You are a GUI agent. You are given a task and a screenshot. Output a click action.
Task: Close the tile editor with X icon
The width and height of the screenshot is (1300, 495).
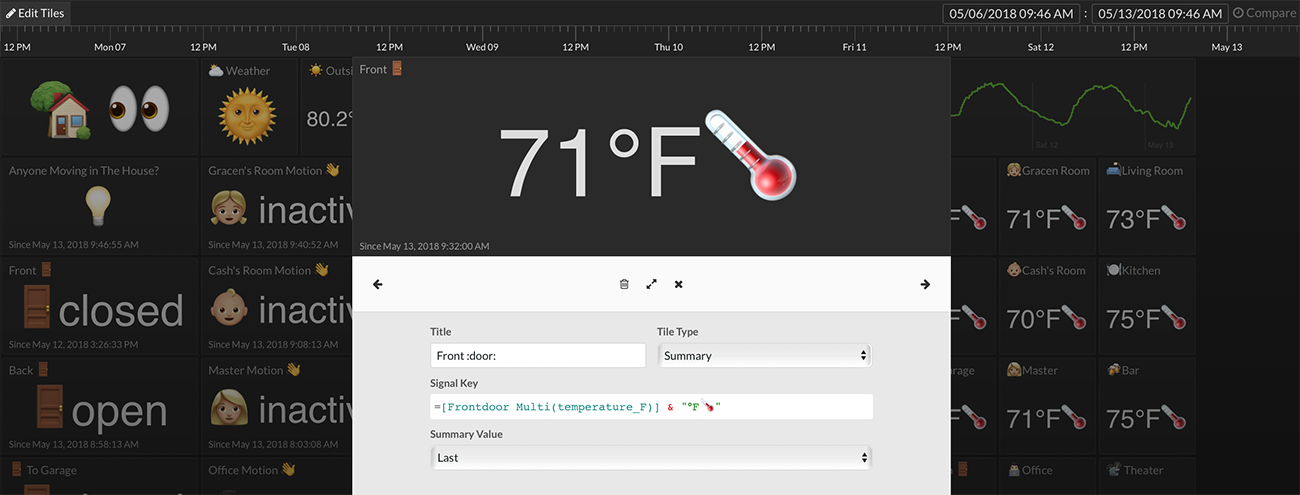coord(678,285)
